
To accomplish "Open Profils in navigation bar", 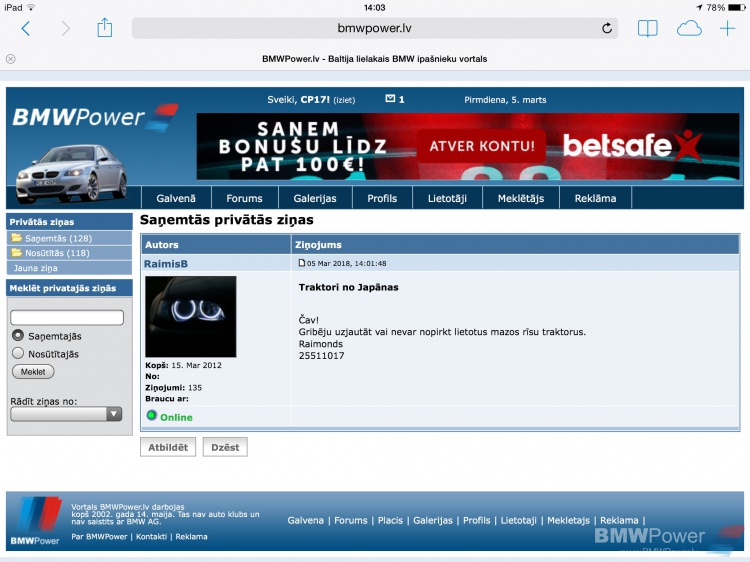I will click(382, 198).
